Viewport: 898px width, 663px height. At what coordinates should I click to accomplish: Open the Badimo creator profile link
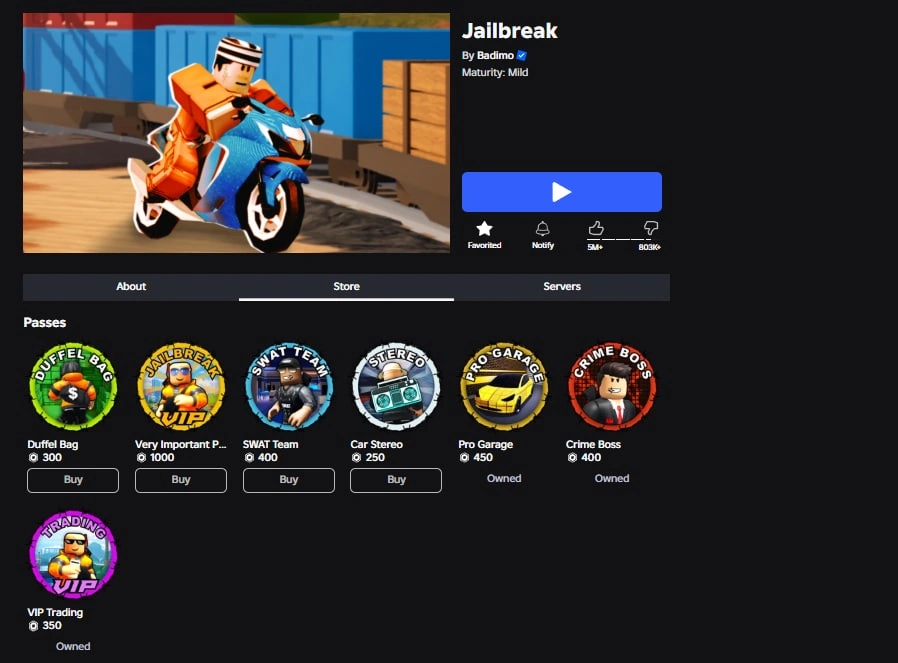[495, 56]
